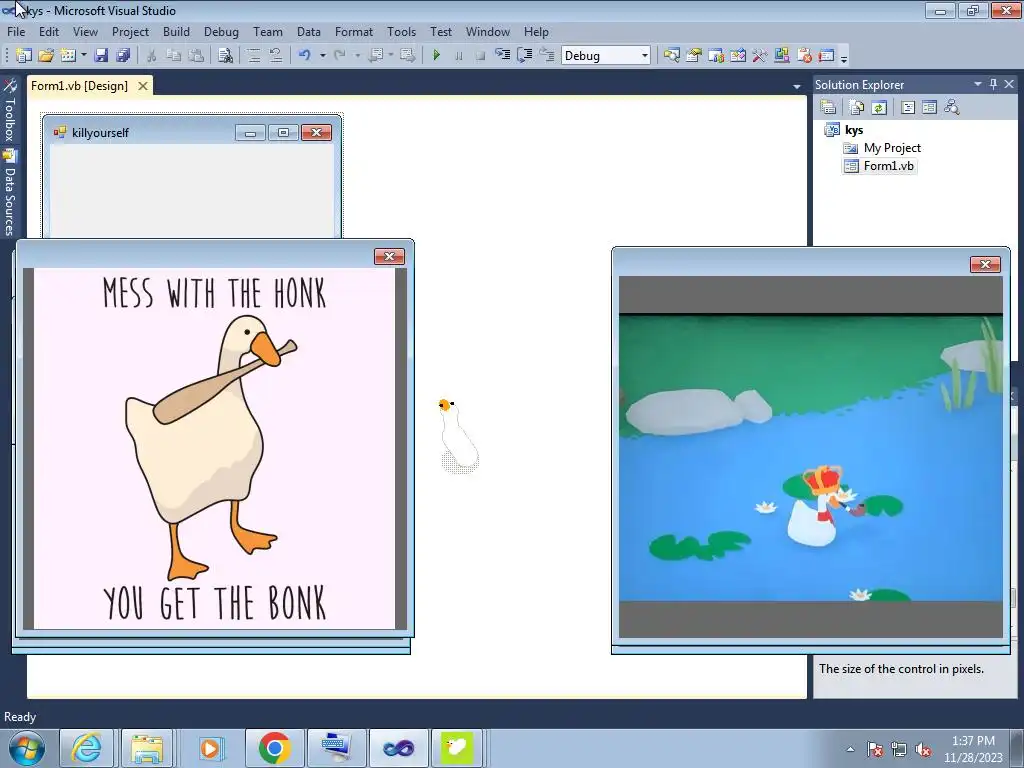Click the Navigate Forward icon
This screenshot has height=768, width=1024.
pos(408,56)
